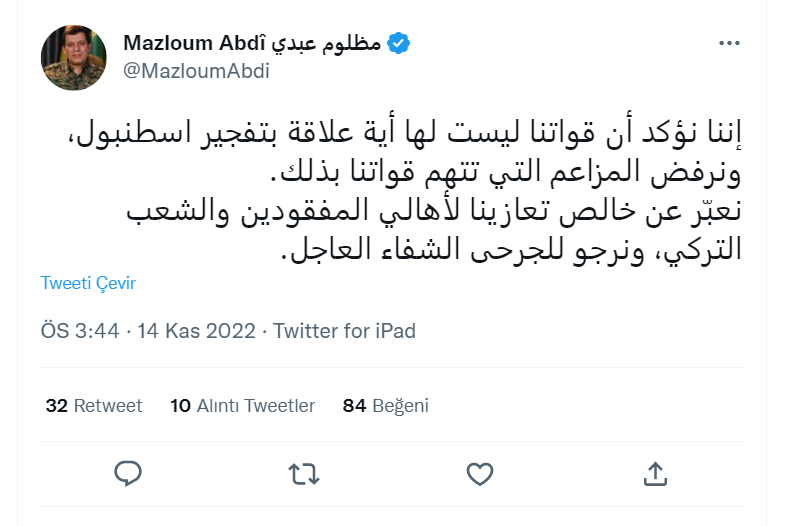Viewport: 793px width, 526px height.
Task: Like the tweet with the heart icon
Action: point(480,472)
